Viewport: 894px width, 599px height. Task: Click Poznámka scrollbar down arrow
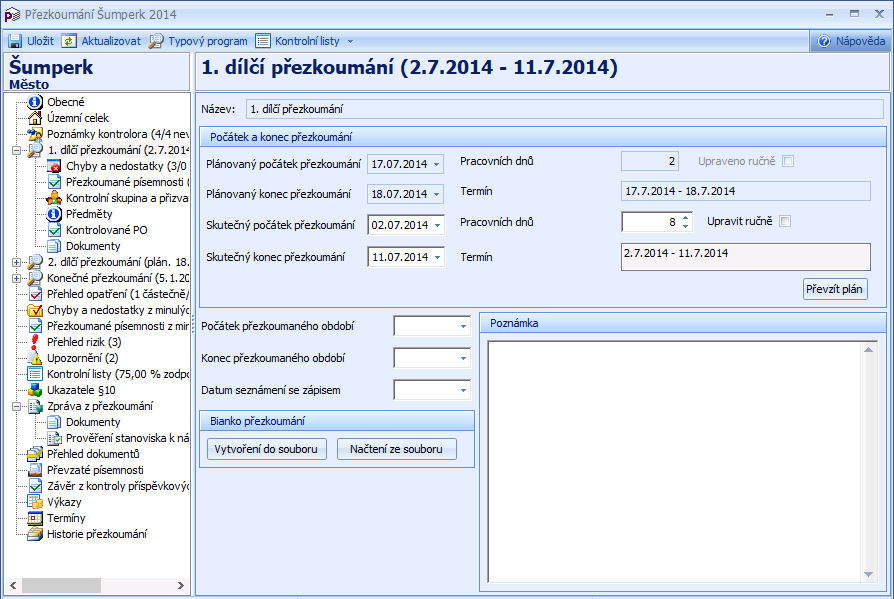tap(868, 574)
